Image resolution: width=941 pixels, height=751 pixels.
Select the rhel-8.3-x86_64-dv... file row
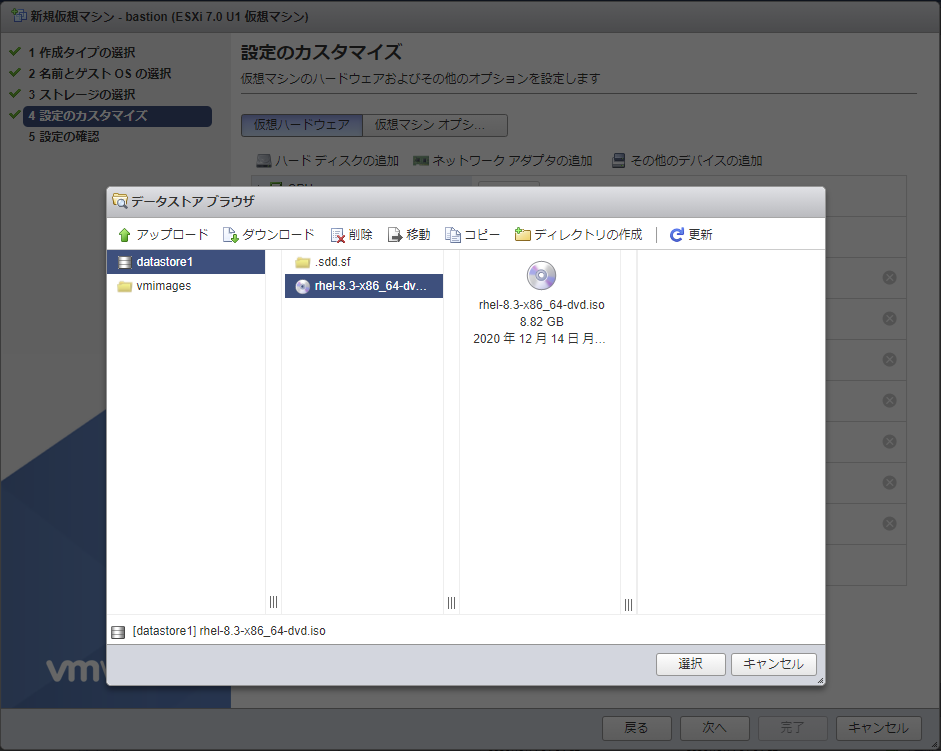364,286
